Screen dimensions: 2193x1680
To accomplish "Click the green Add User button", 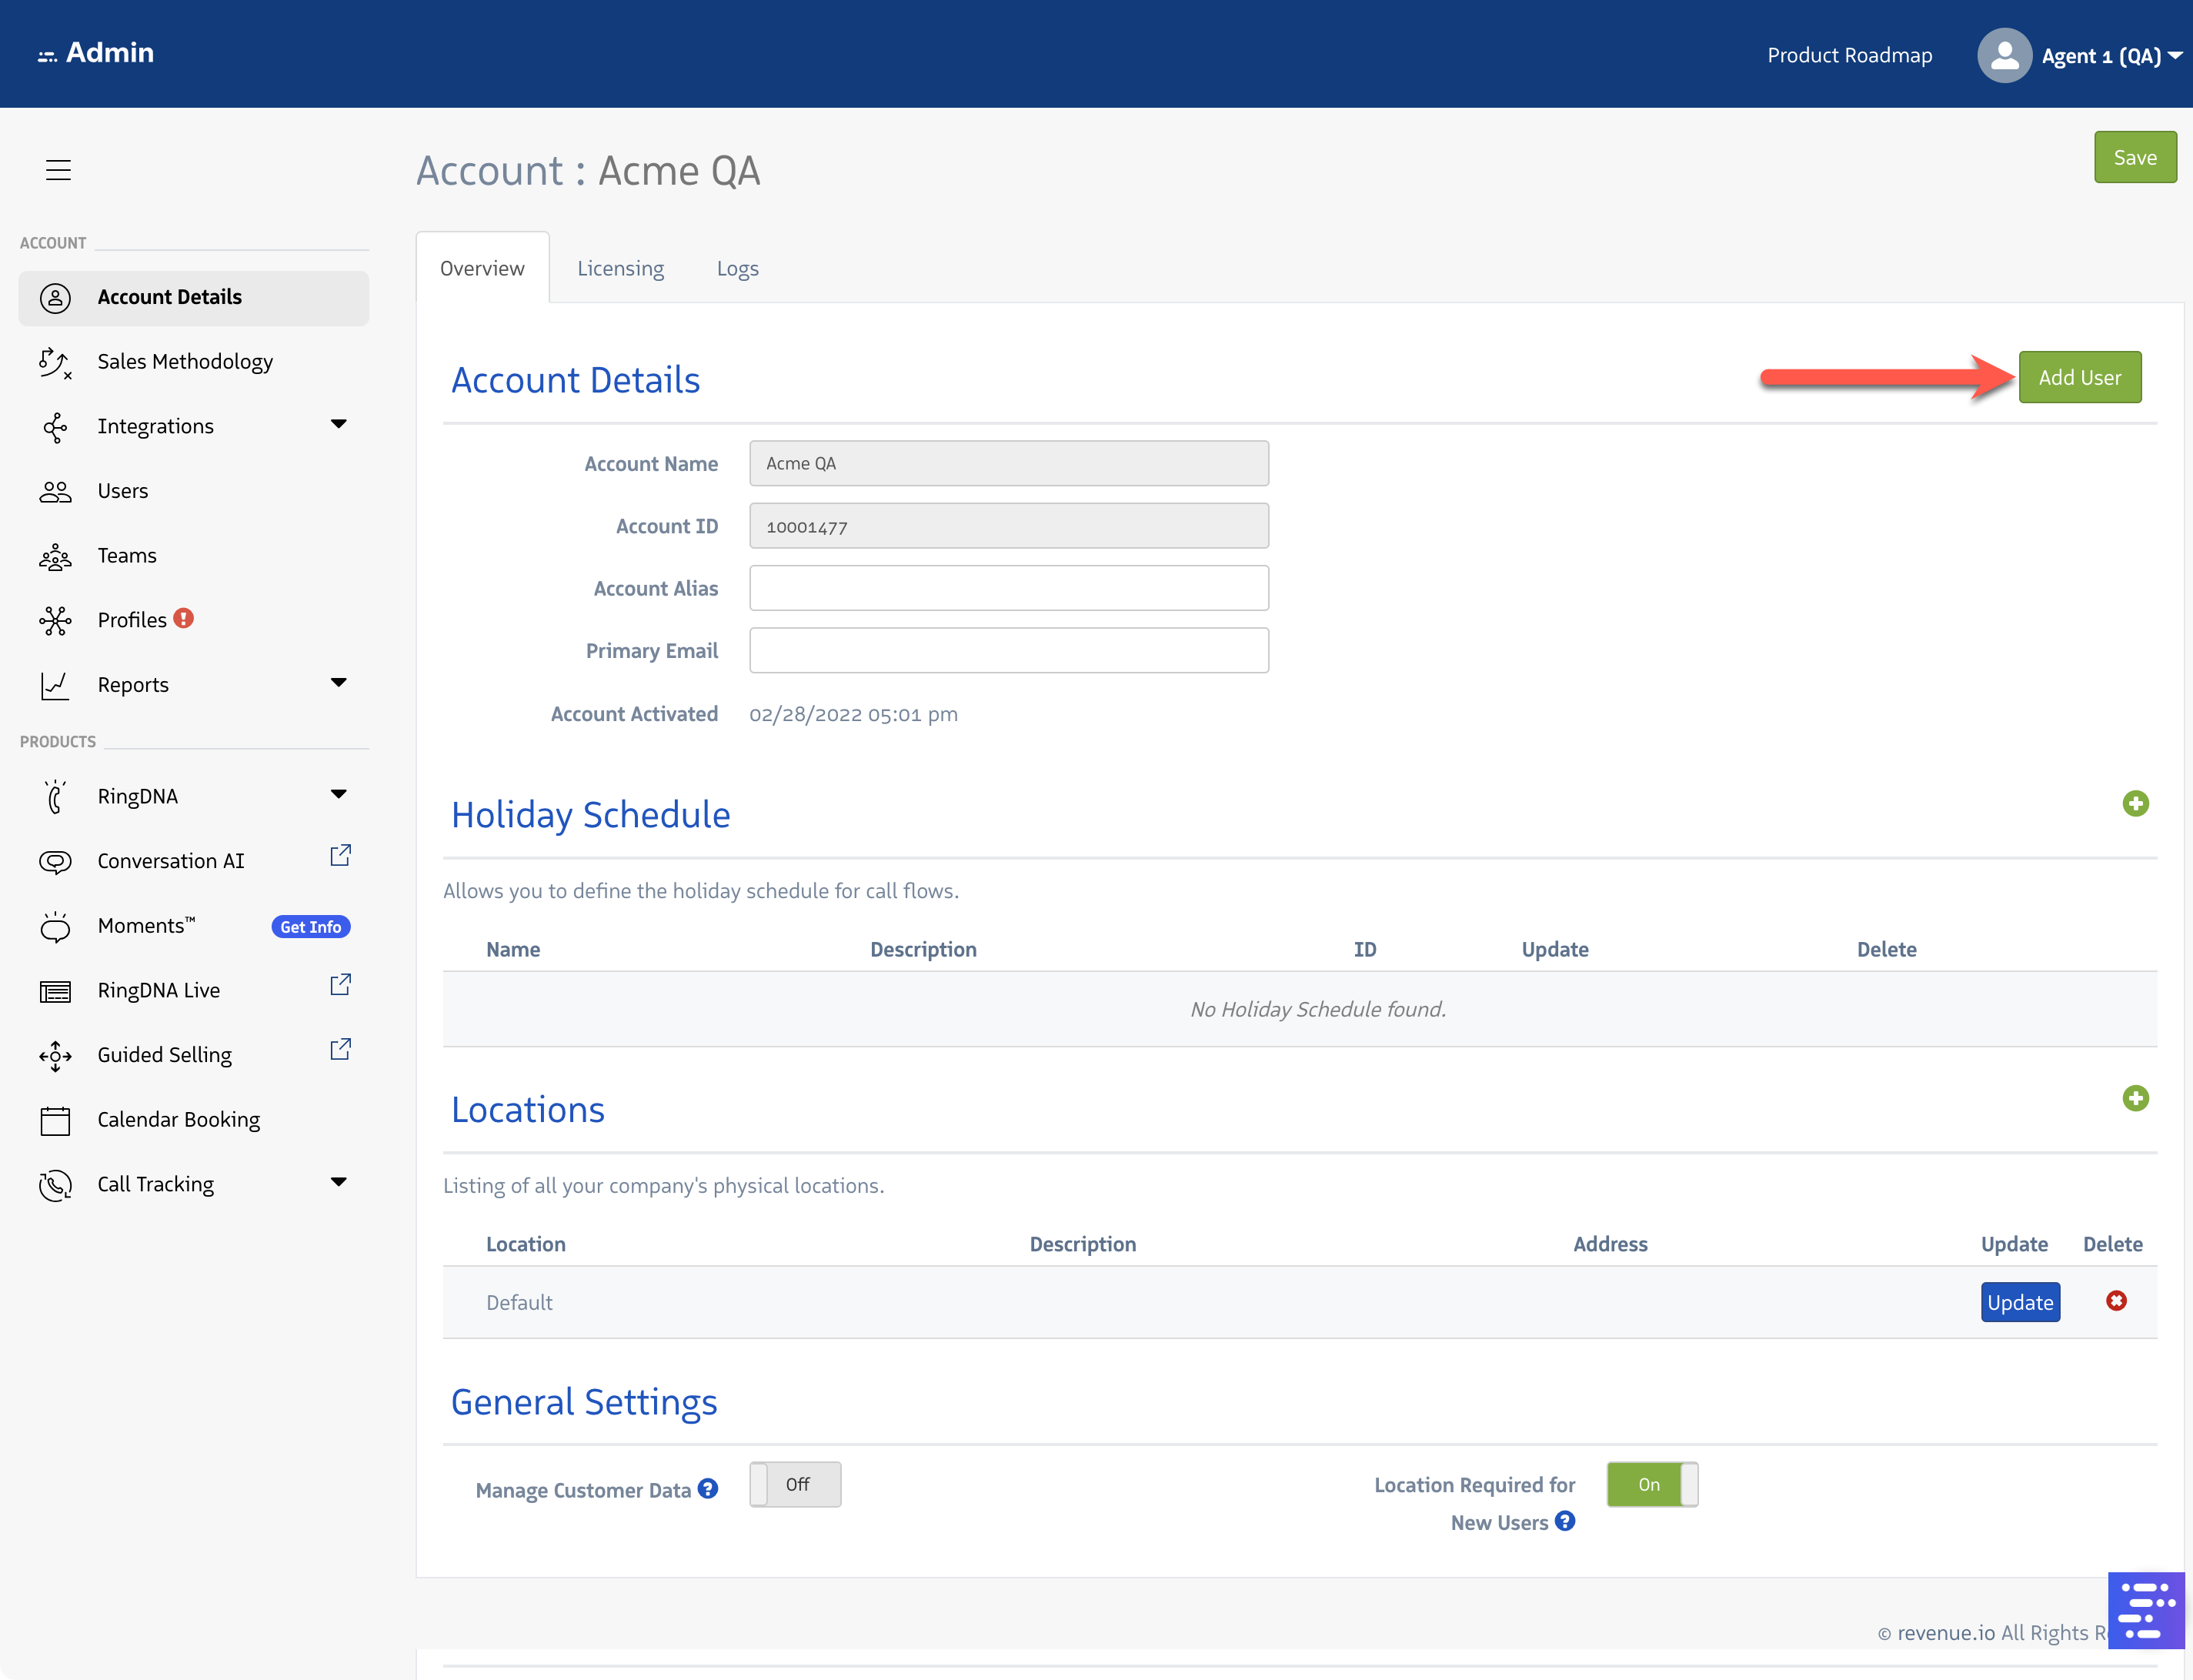I will pyautogui.click(x=2079, y=377).
